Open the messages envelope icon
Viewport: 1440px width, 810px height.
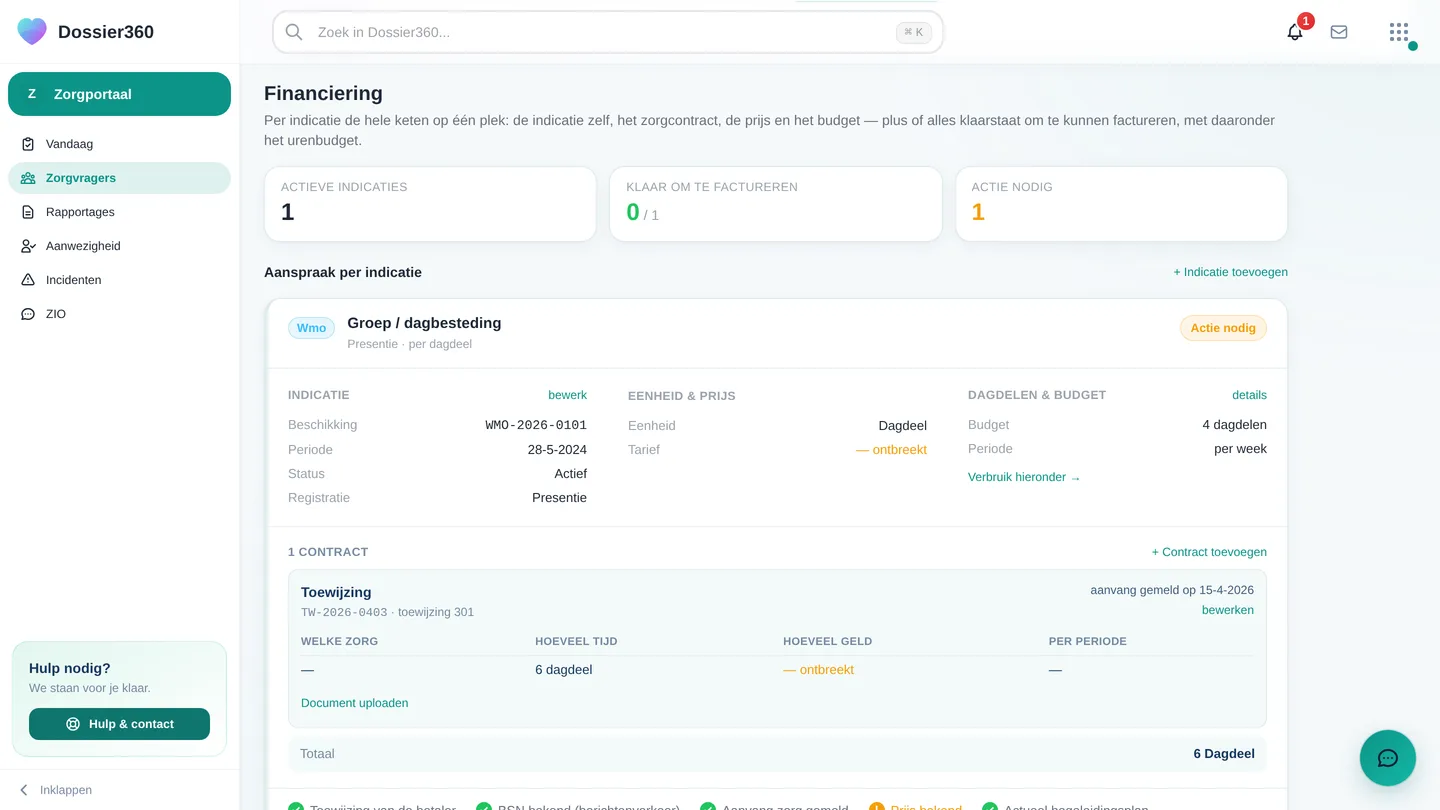(1339, 32)
